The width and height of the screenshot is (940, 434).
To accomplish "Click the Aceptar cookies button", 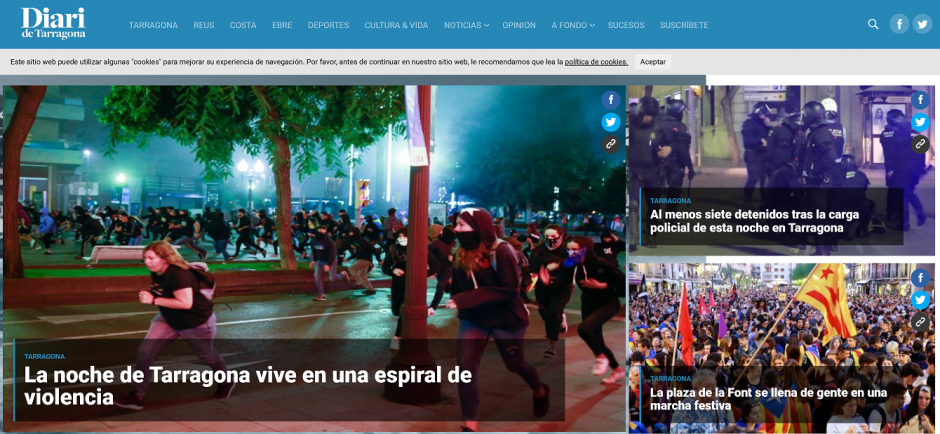I will point(653,62).
